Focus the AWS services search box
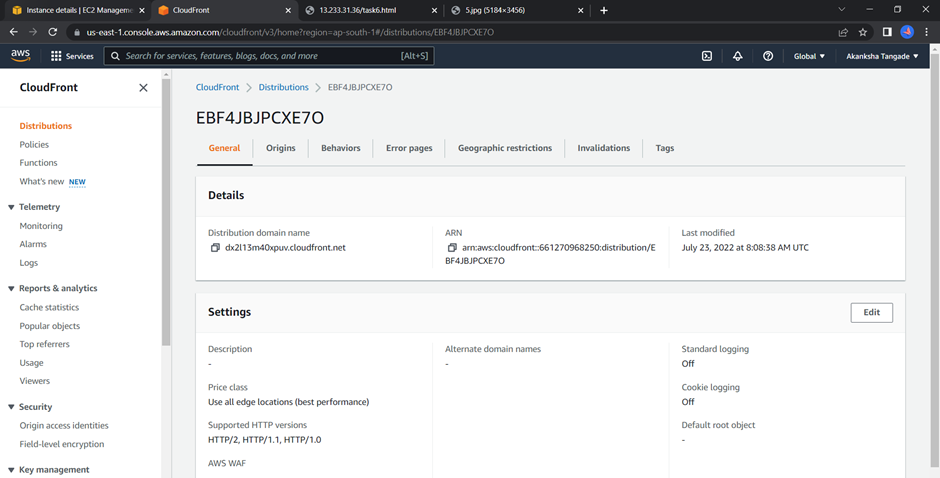Viewport: 940px width, 478px height. pyautogui.click(x=269, y=56)
